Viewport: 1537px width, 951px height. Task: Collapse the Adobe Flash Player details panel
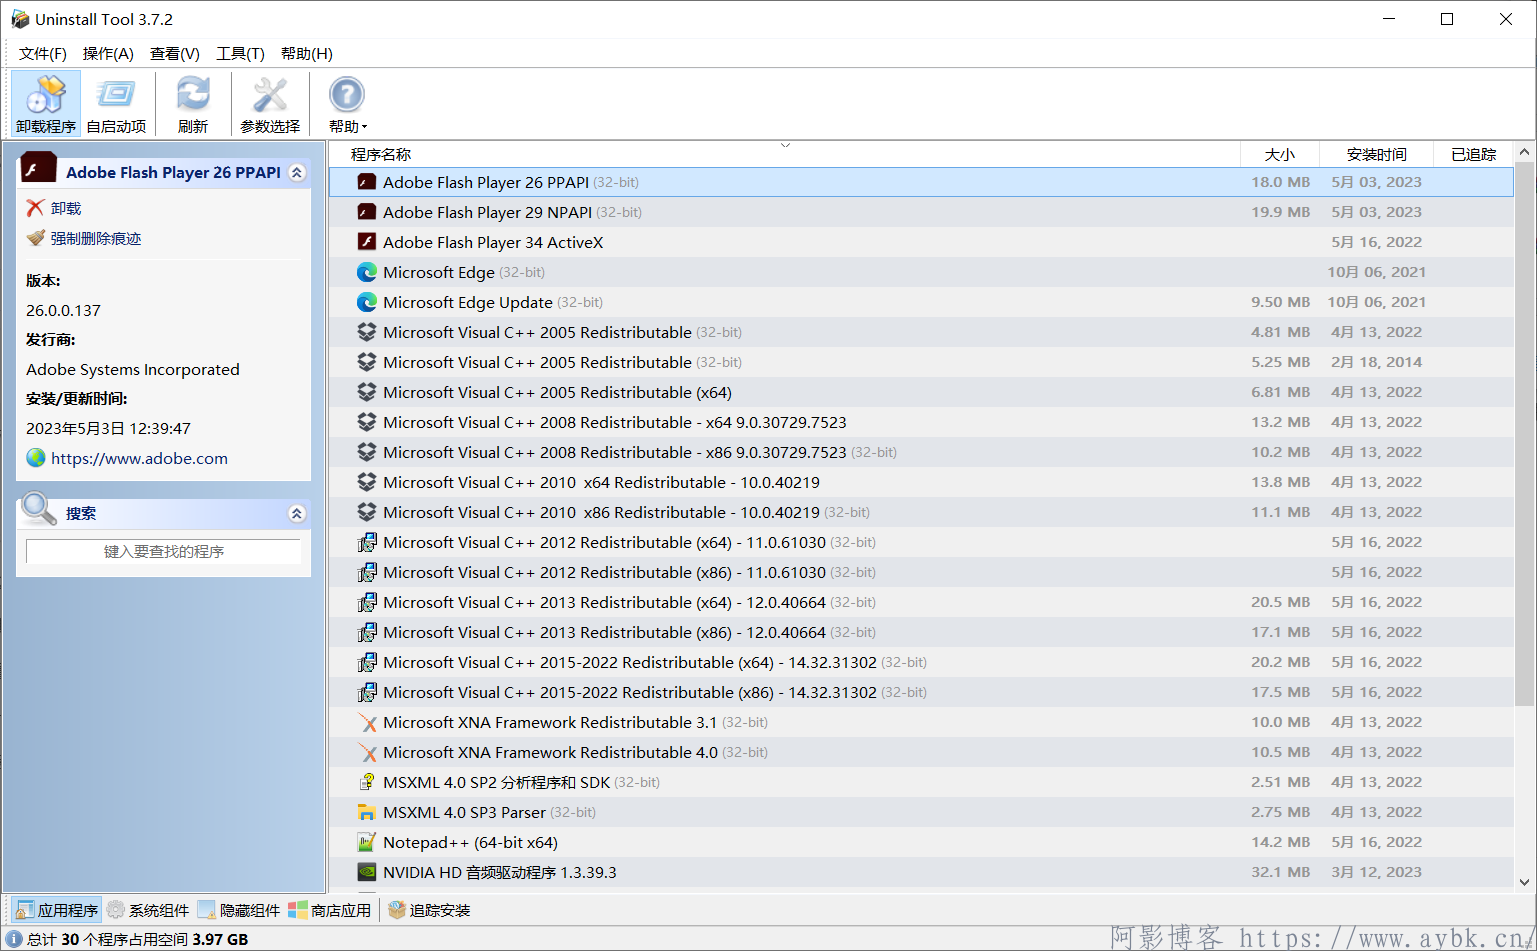[297, 172]
